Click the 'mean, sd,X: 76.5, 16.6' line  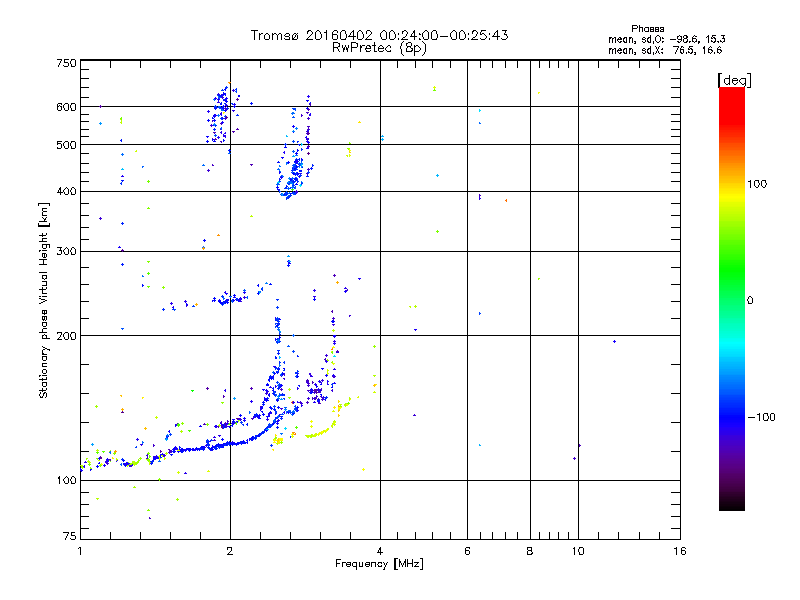point(665,50)
